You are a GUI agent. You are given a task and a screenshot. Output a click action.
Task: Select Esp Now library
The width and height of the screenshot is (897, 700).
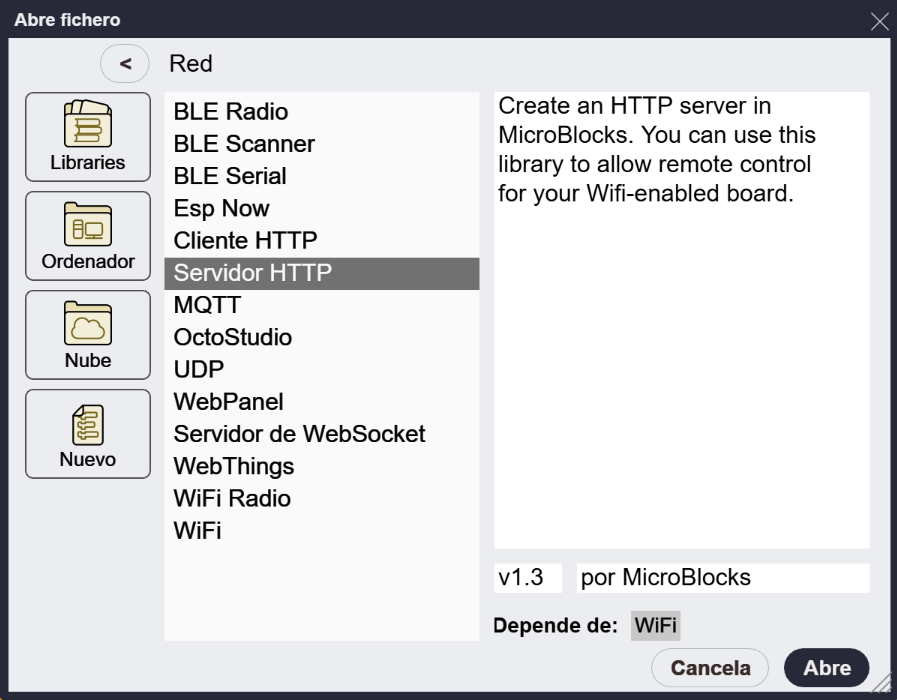[322, 208]
